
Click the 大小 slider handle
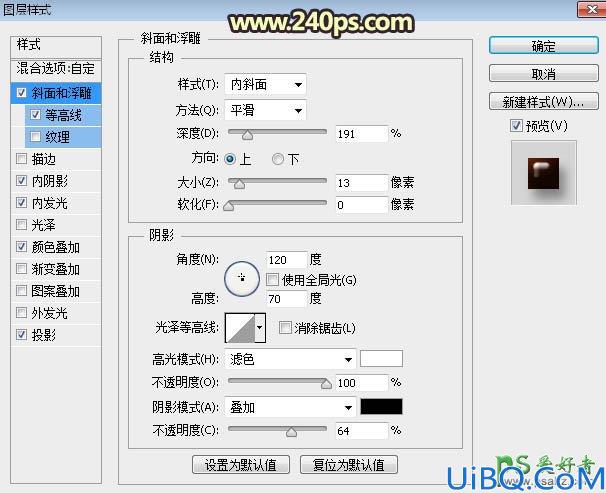point(240,184)
